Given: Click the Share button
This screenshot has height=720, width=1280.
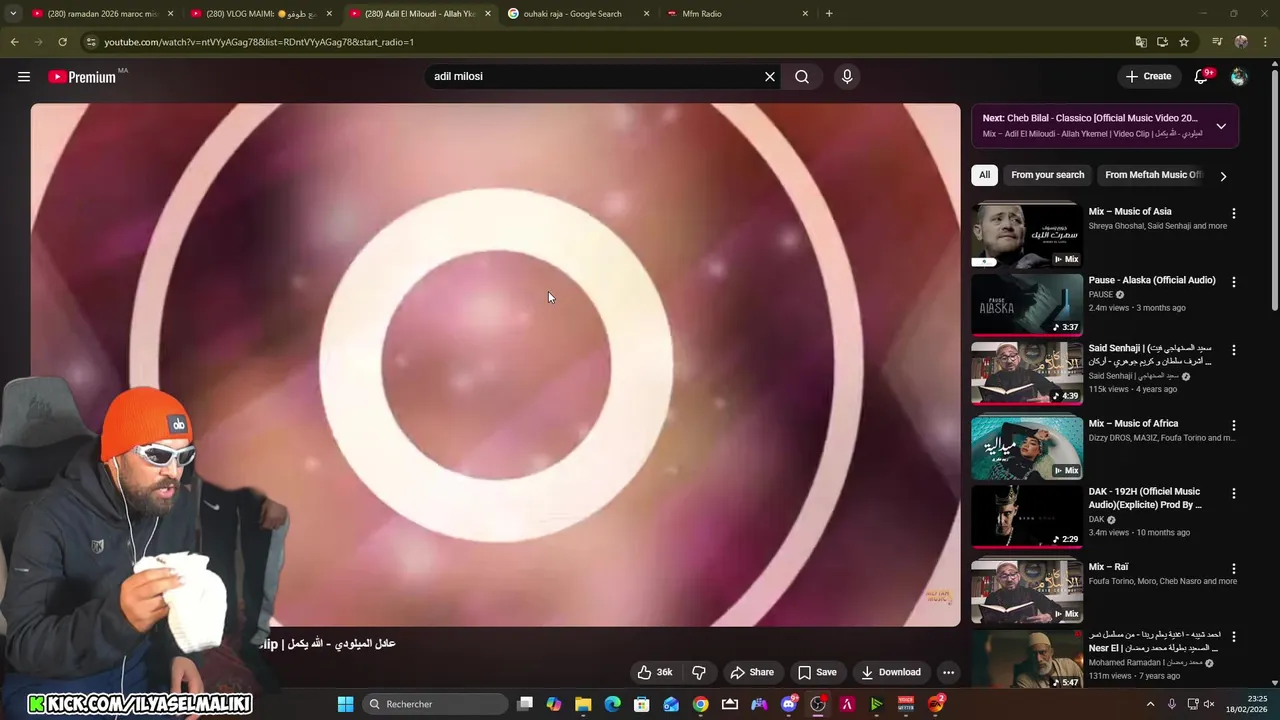Looking at the screenshot, I should point(752,672).
